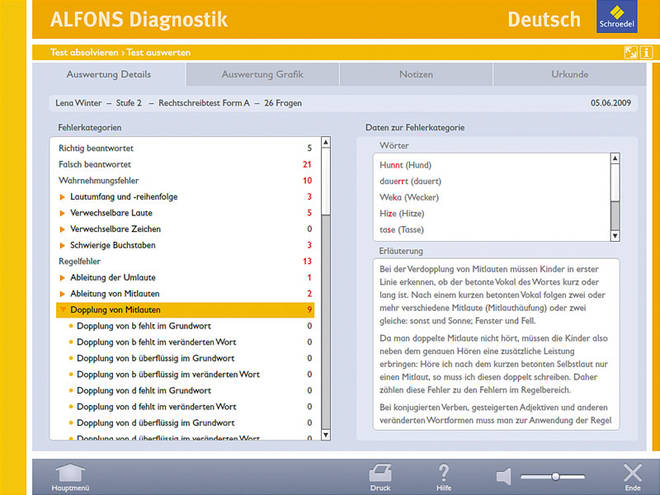
Task: Click Wörter list scroll up arrow
Action: [615, 158]
